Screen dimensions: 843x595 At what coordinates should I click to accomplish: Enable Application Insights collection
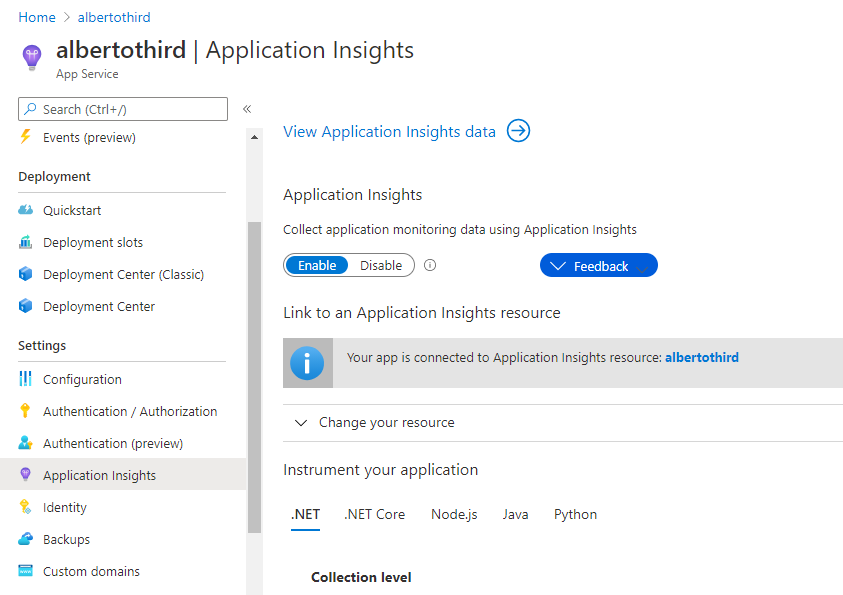pos(317,265)
